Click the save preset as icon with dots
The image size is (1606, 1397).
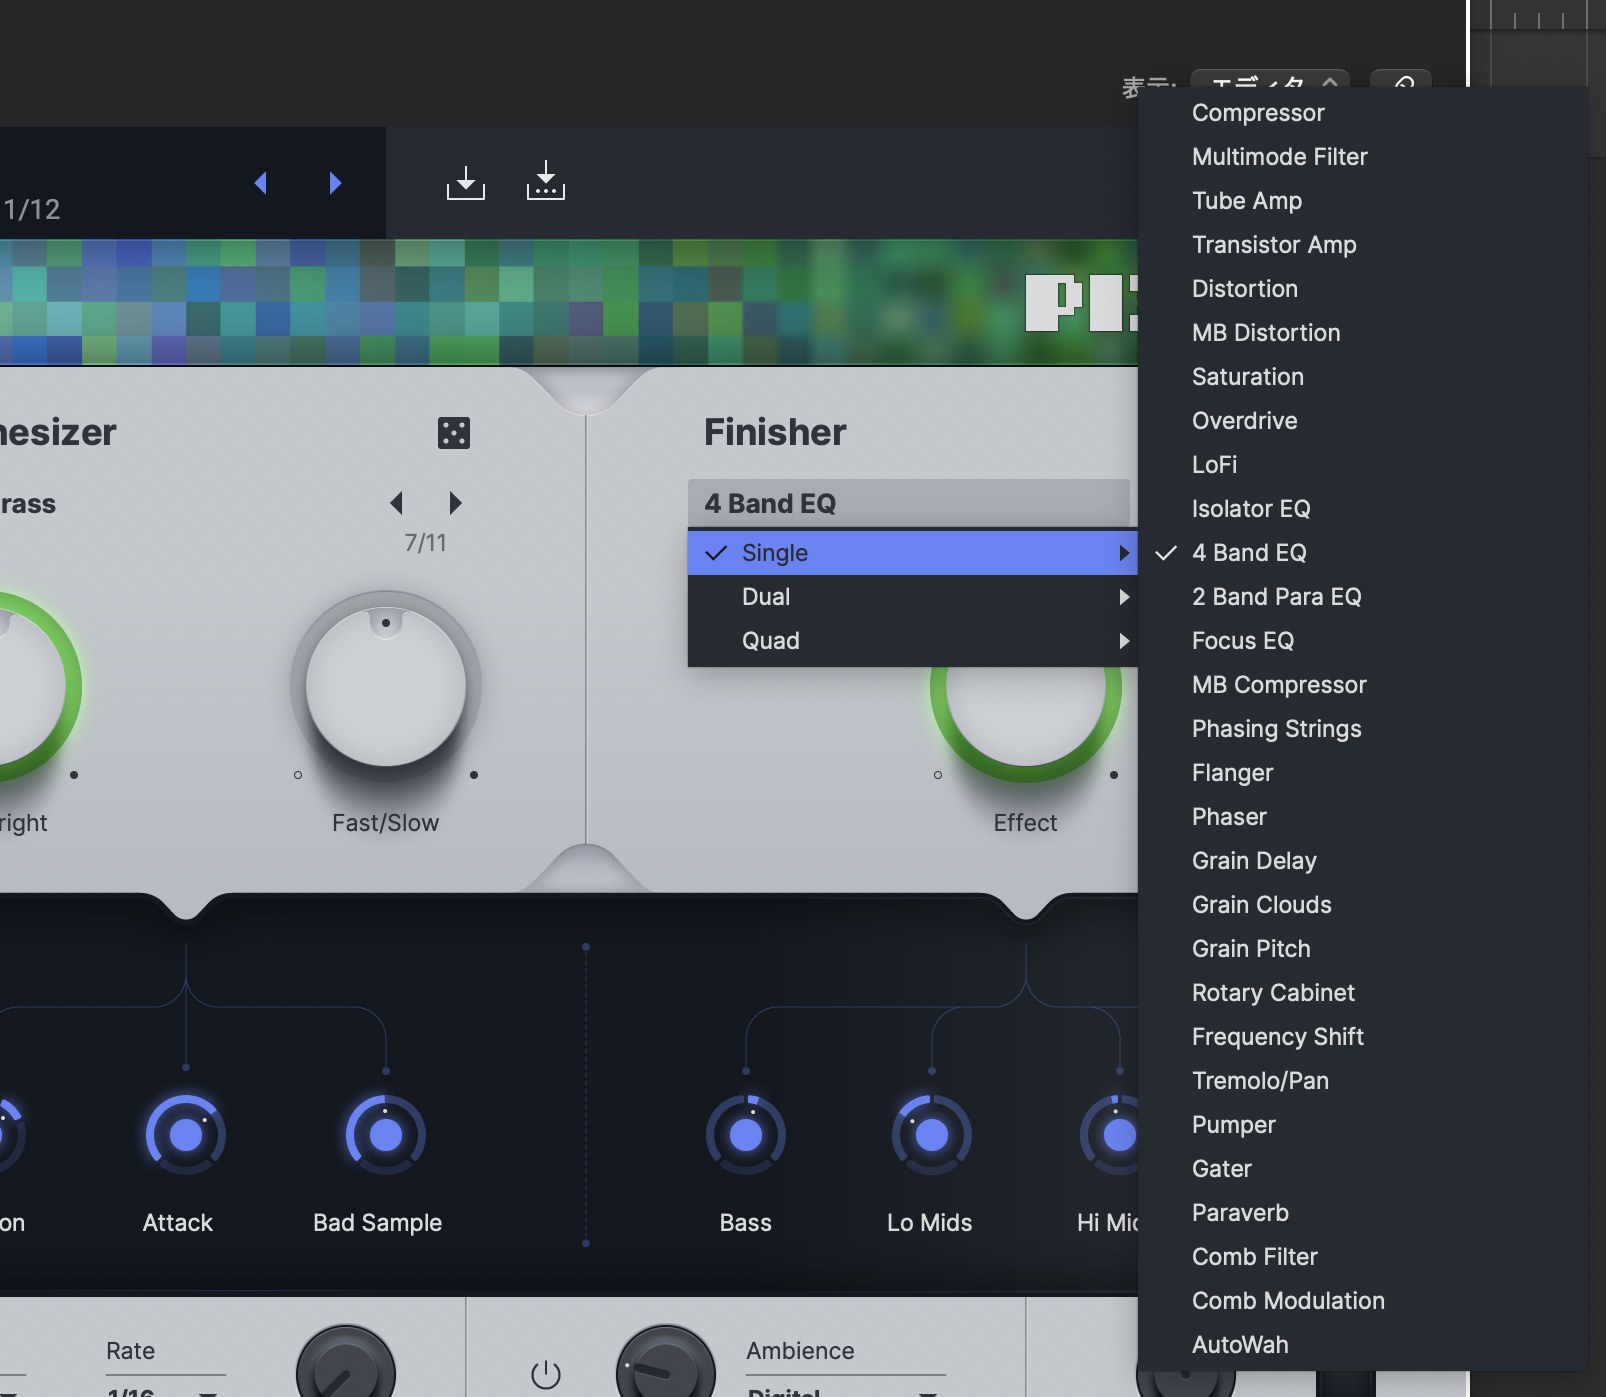pyautogui.click(x=545, y=180)
